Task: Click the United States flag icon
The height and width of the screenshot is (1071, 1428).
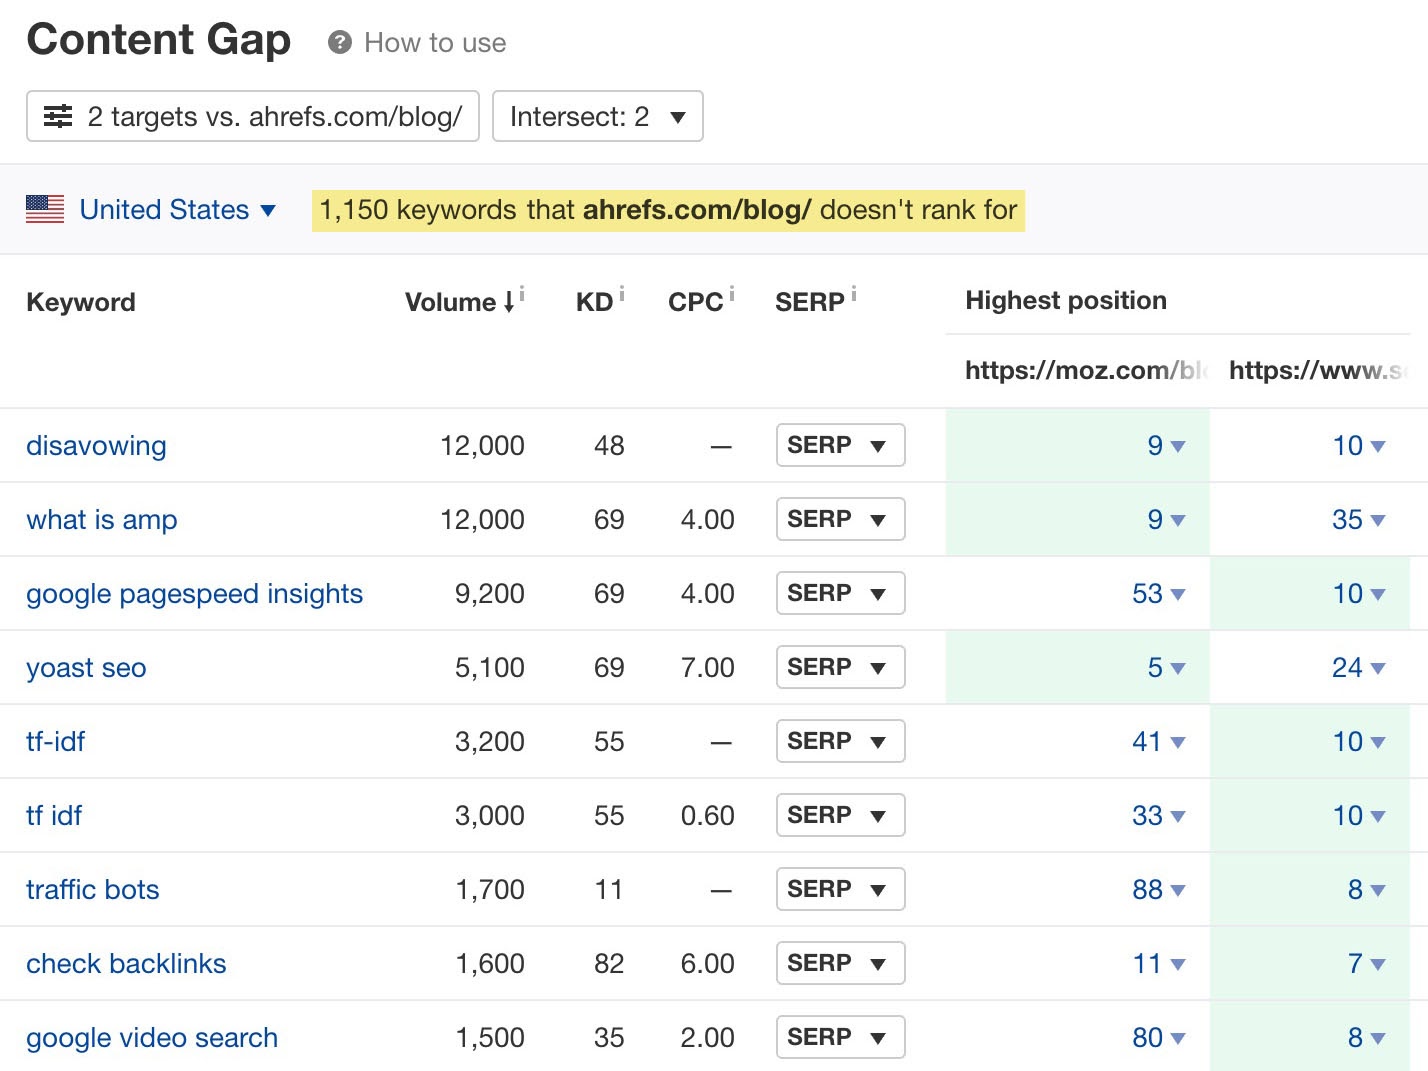Action: (44, 210)
